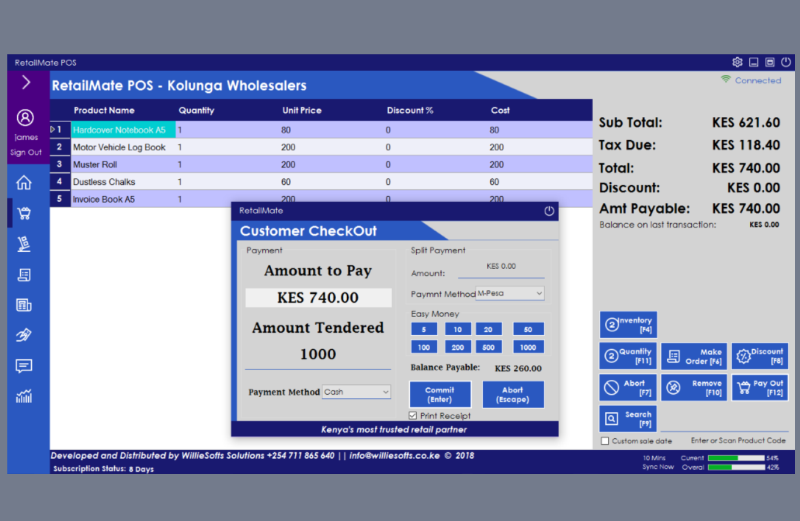800x521 pixels.
Task: Click Balance Payable KES 260.00 value
Action: (518, 368)
